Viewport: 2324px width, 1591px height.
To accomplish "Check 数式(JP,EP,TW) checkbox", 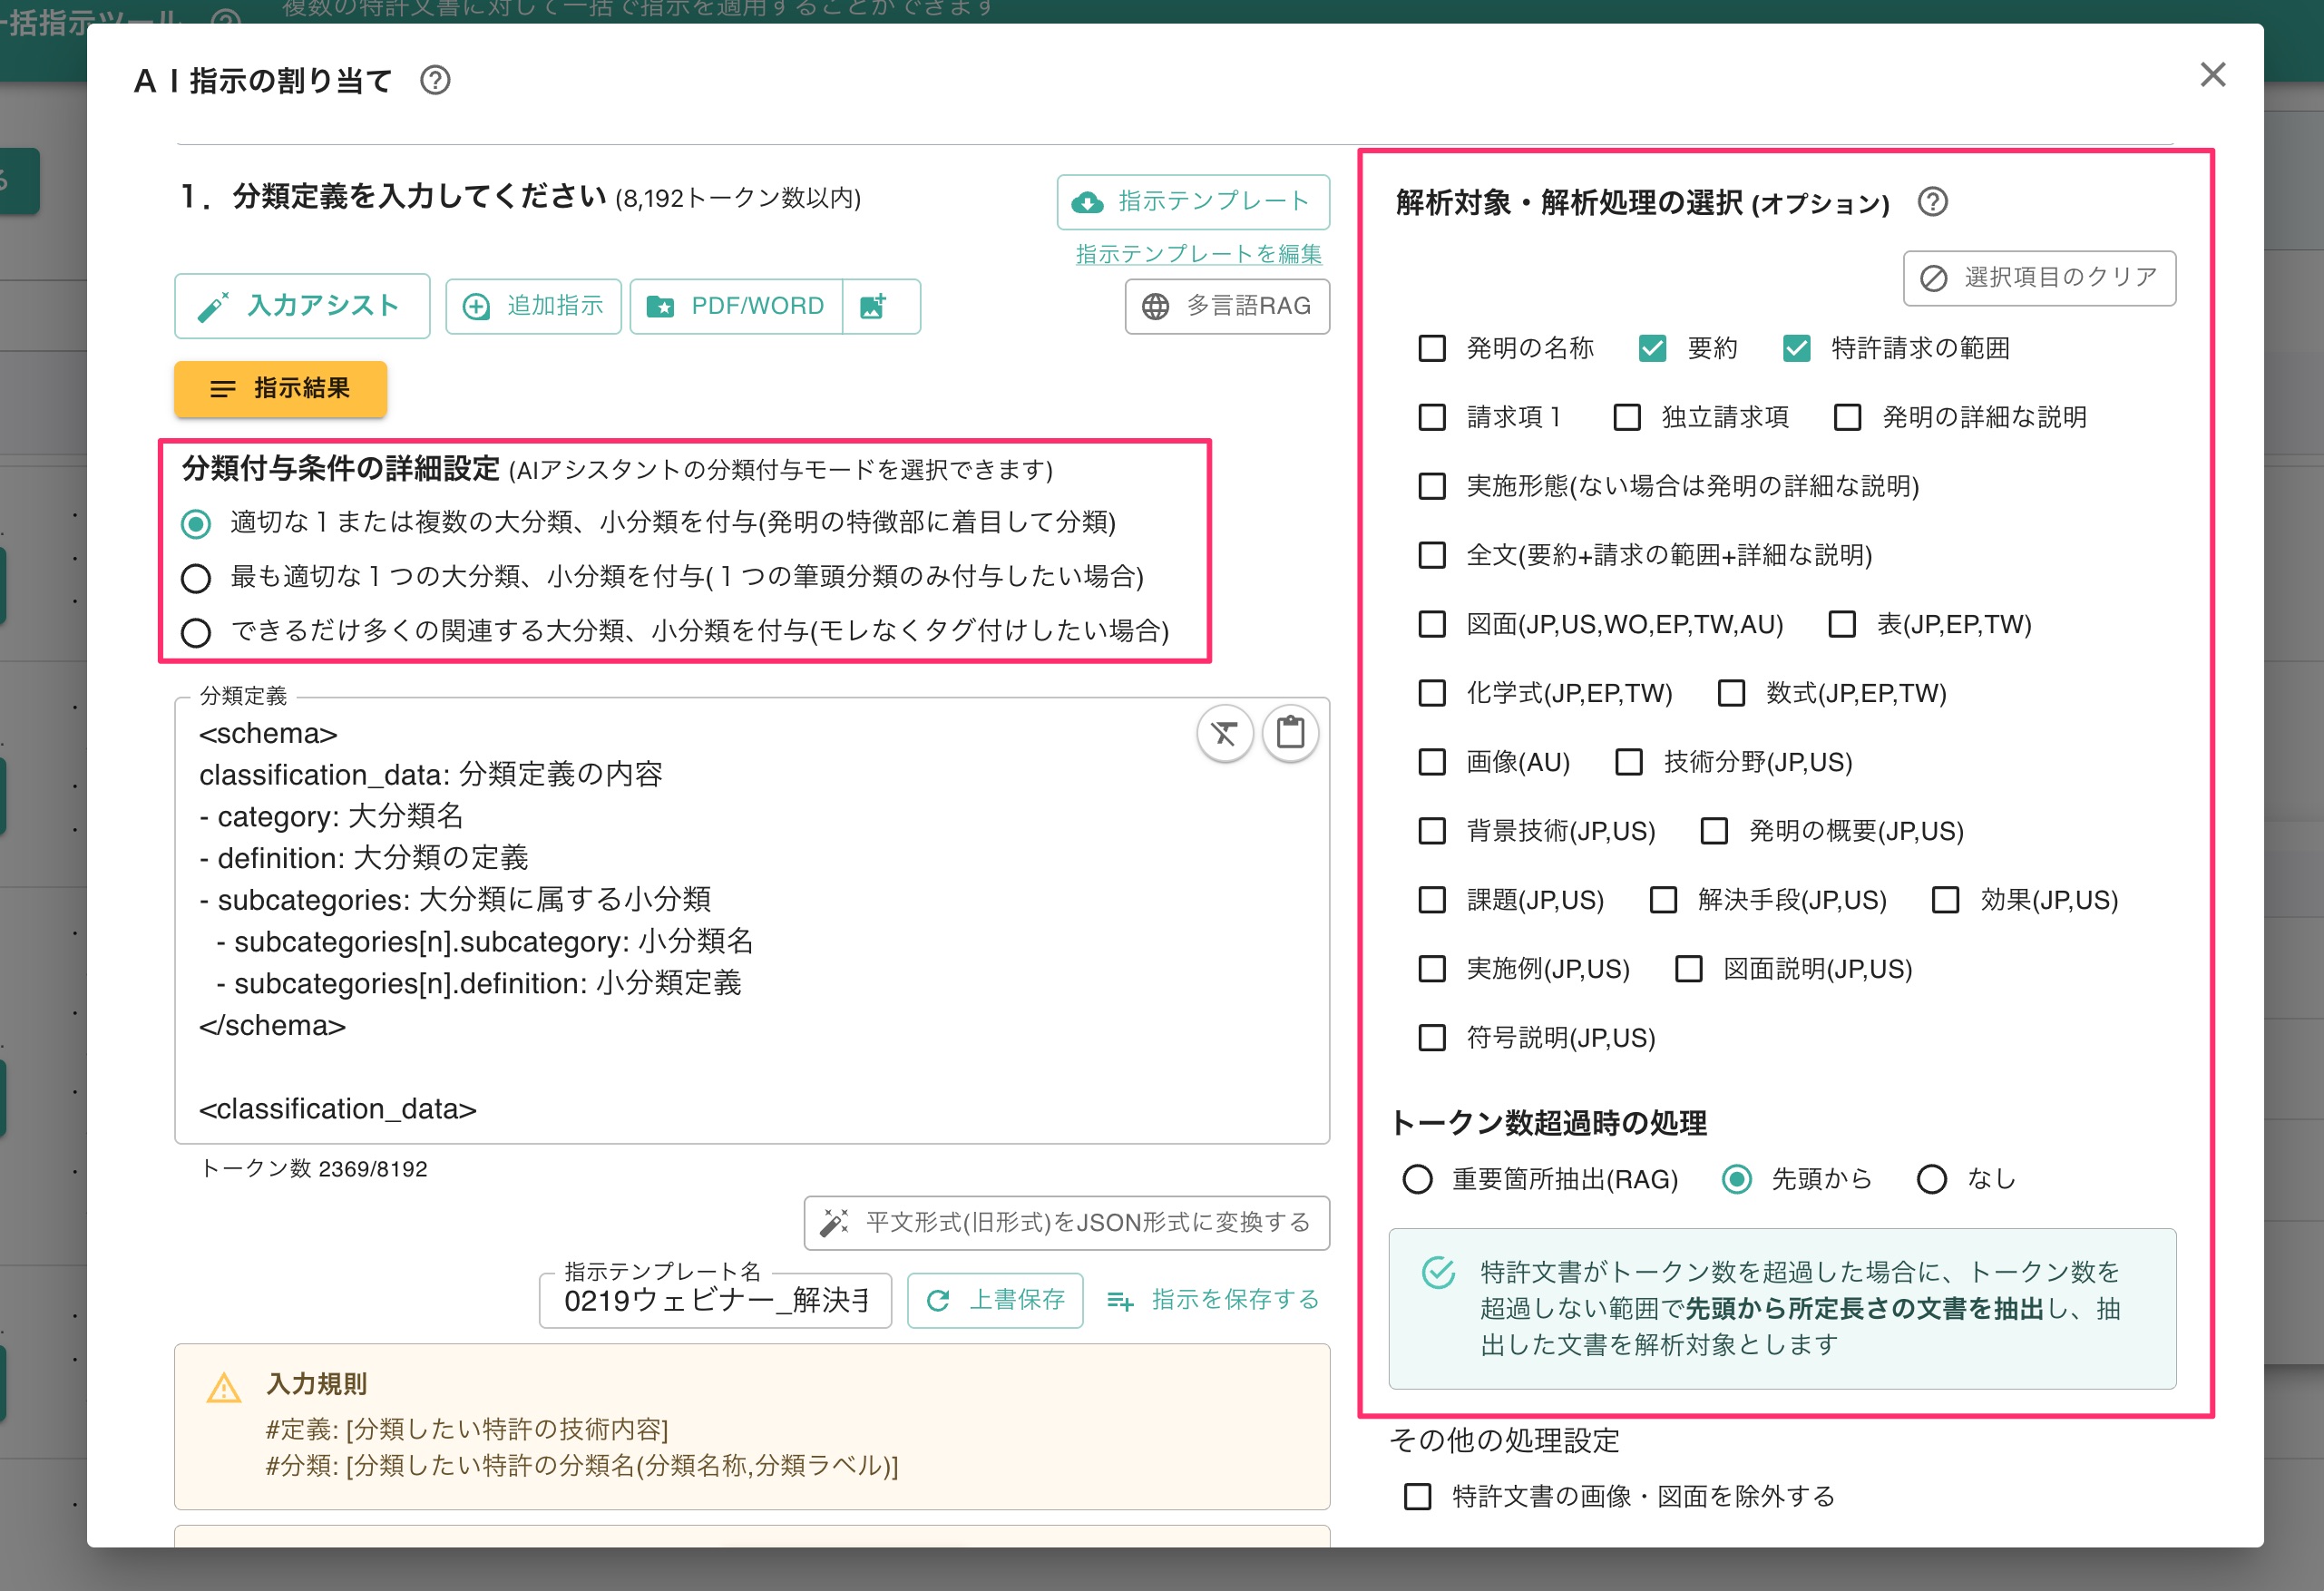I will point(1731,693).
